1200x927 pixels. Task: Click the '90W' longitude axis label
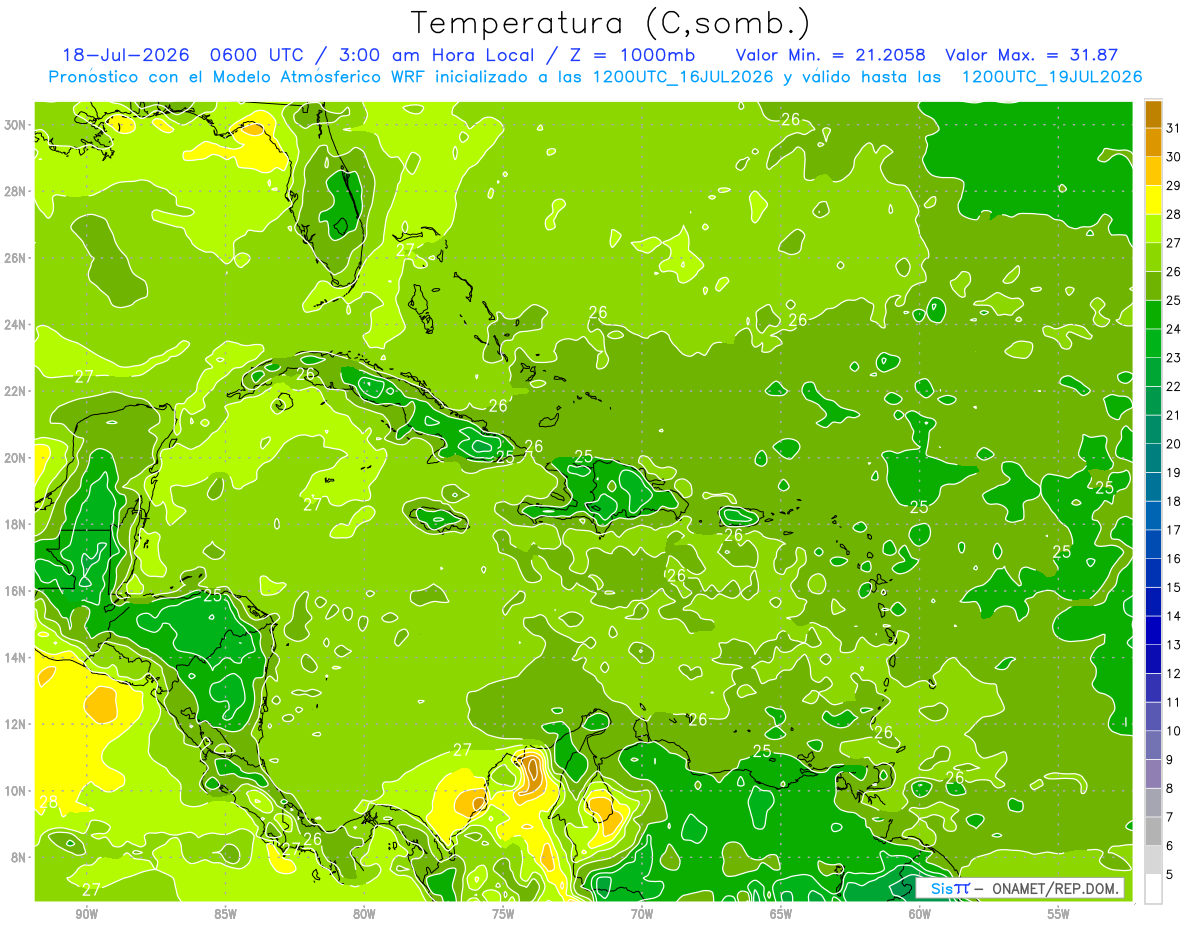coord(86,914)
